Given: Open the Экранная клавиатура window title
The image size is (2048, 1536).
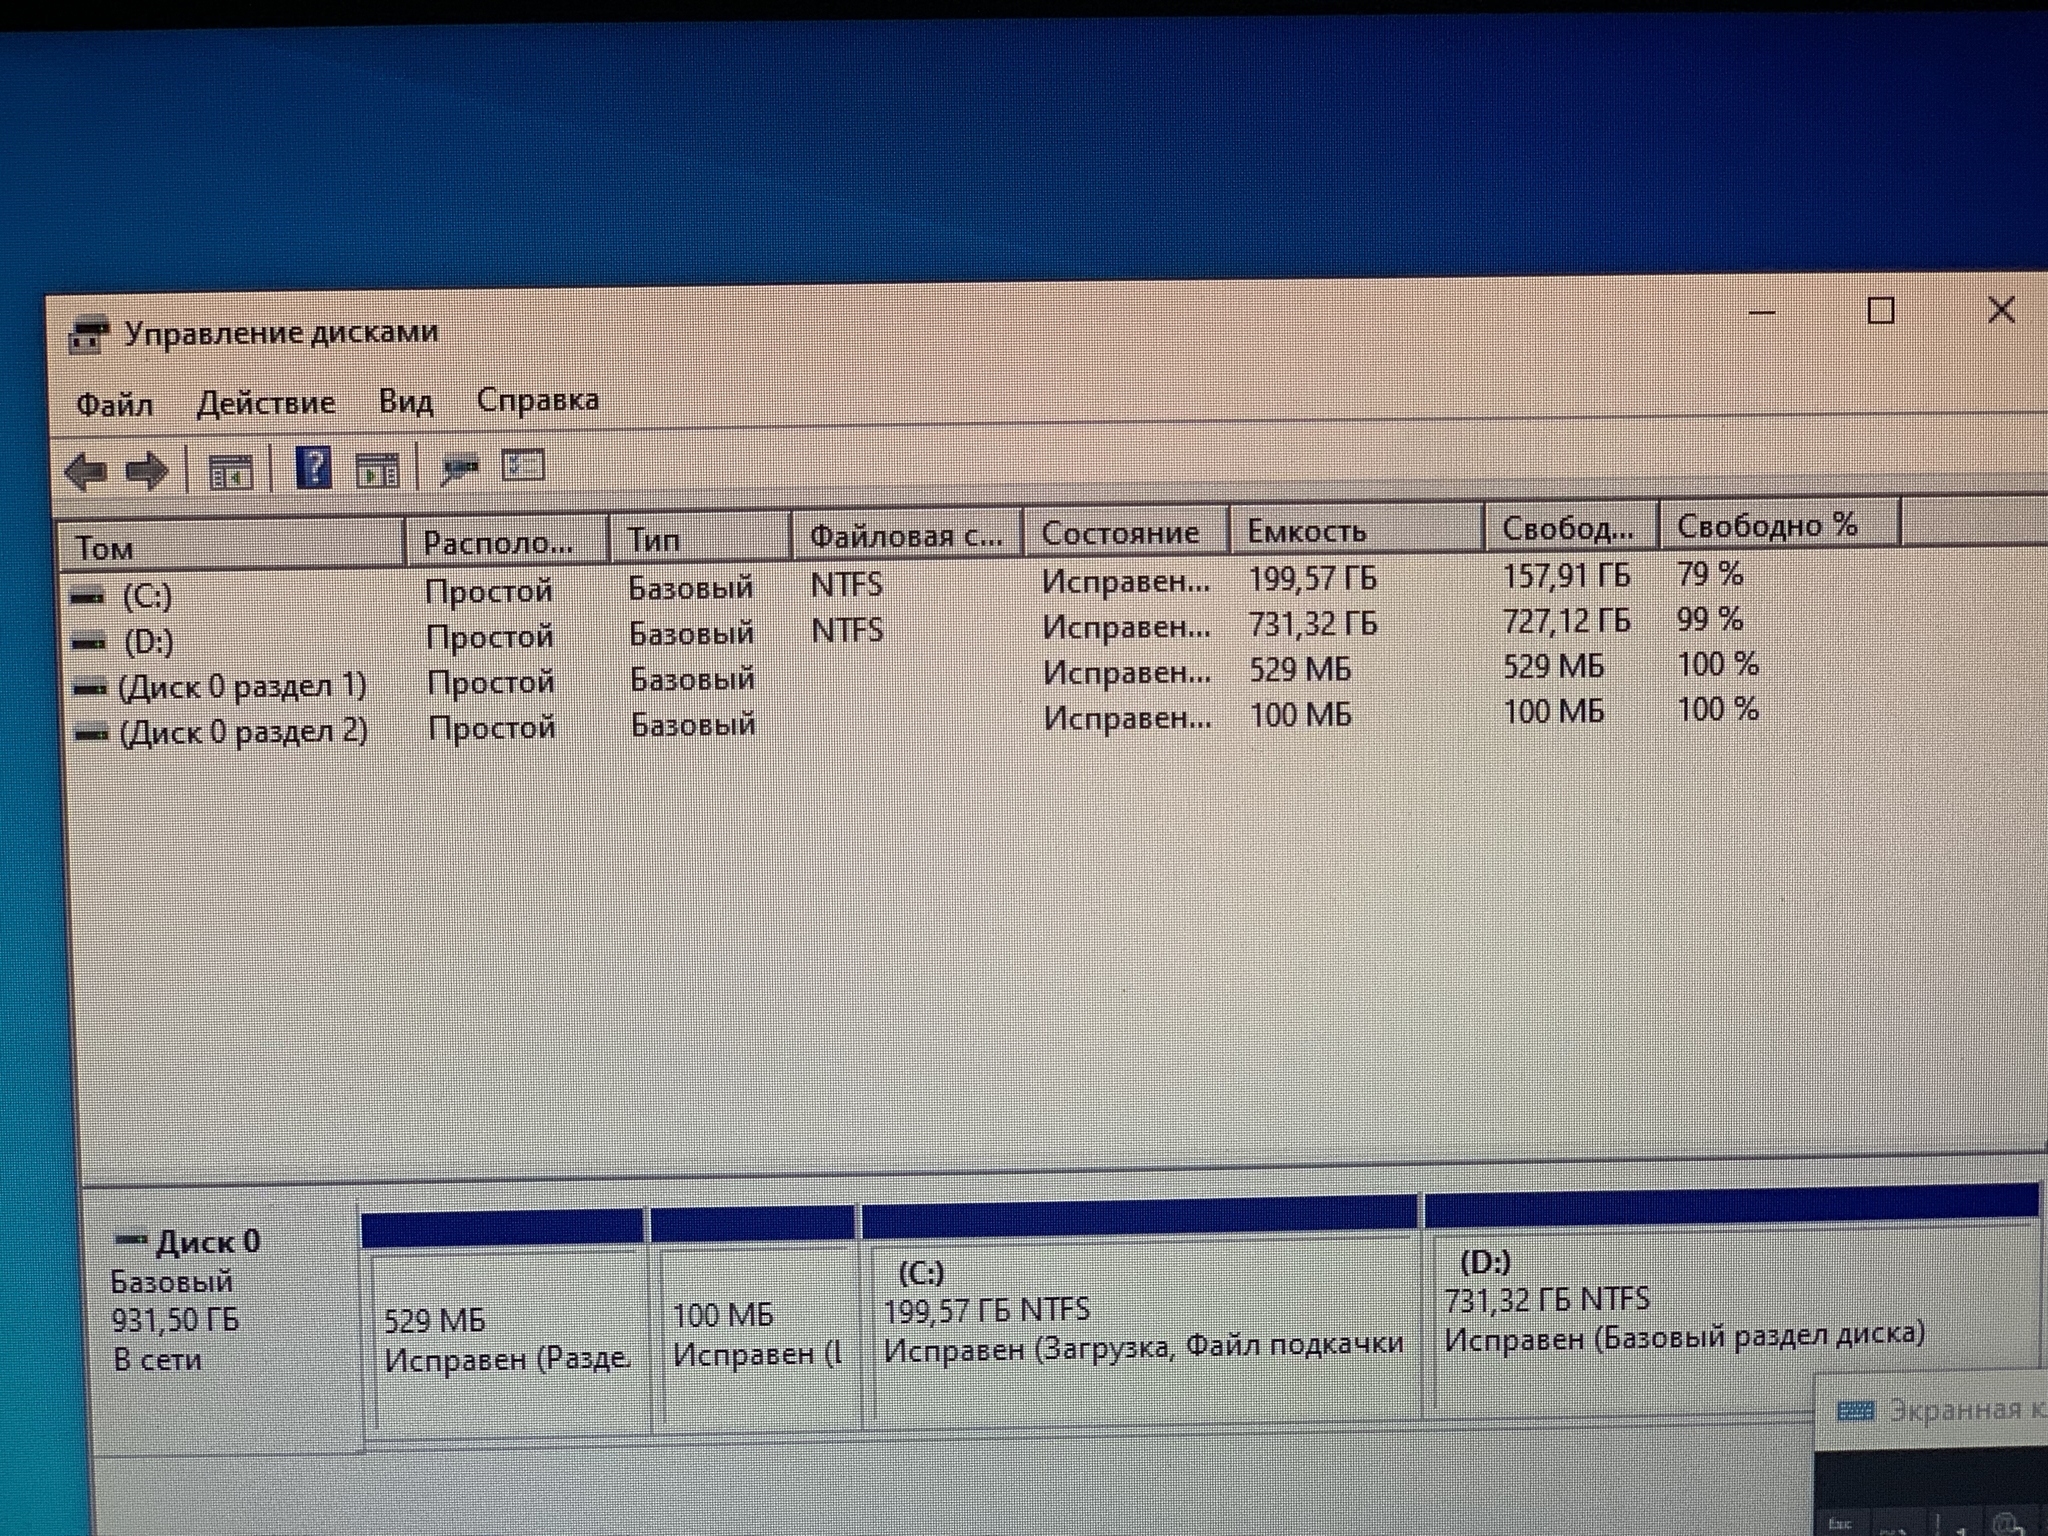Looking at the screenshot, I should [x=1967, y=1409].
